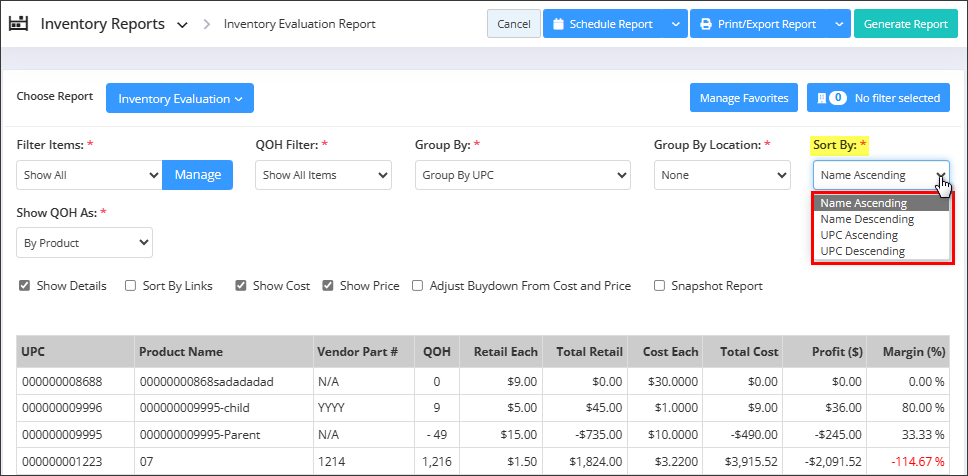Toggle the Show Price checkbox

[x=328, y=286]
